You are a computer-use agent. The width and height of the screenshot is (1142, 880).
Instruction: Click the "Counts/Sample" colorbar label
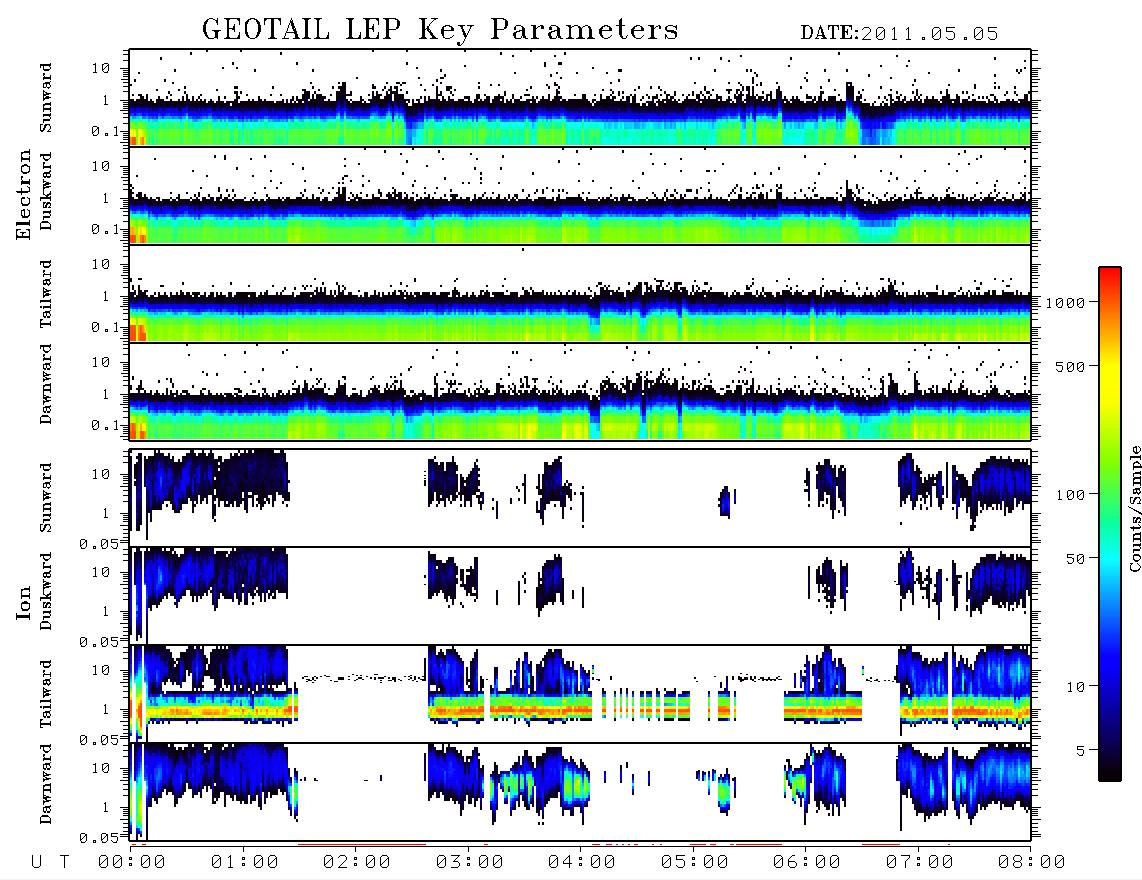pyautogui.click(x=1134, y=508)
